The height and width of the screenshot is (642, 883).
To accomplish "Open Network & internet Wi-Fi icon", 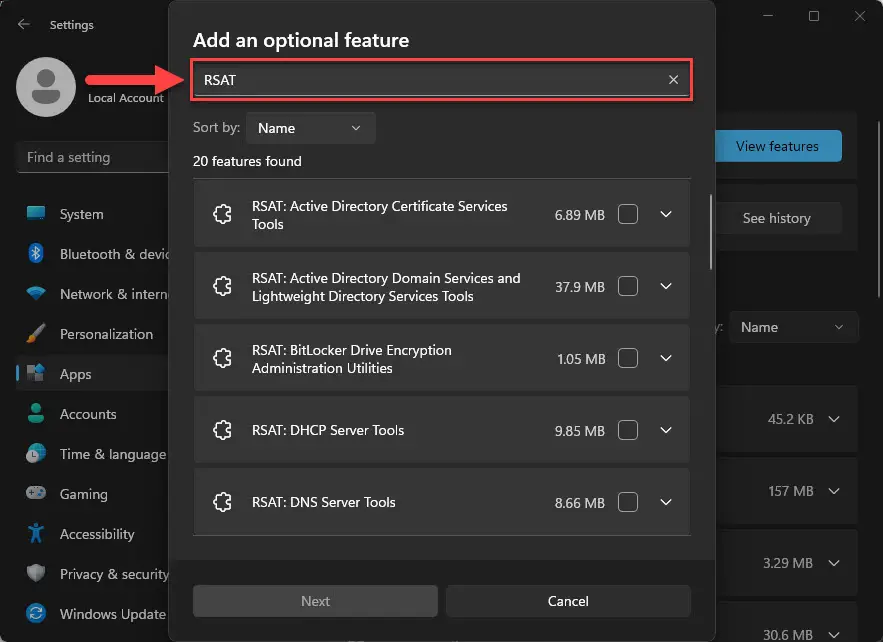I will coord(36,293).
